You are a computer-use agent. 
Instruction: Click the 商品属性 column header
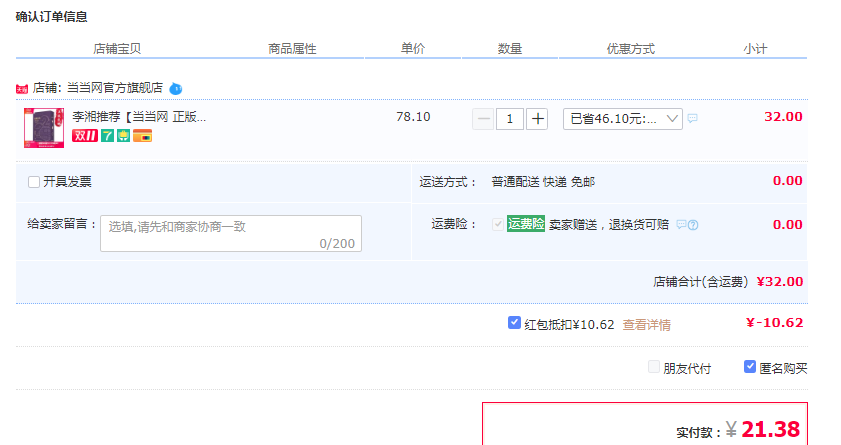pyautogui.click(x=292, y=49)
